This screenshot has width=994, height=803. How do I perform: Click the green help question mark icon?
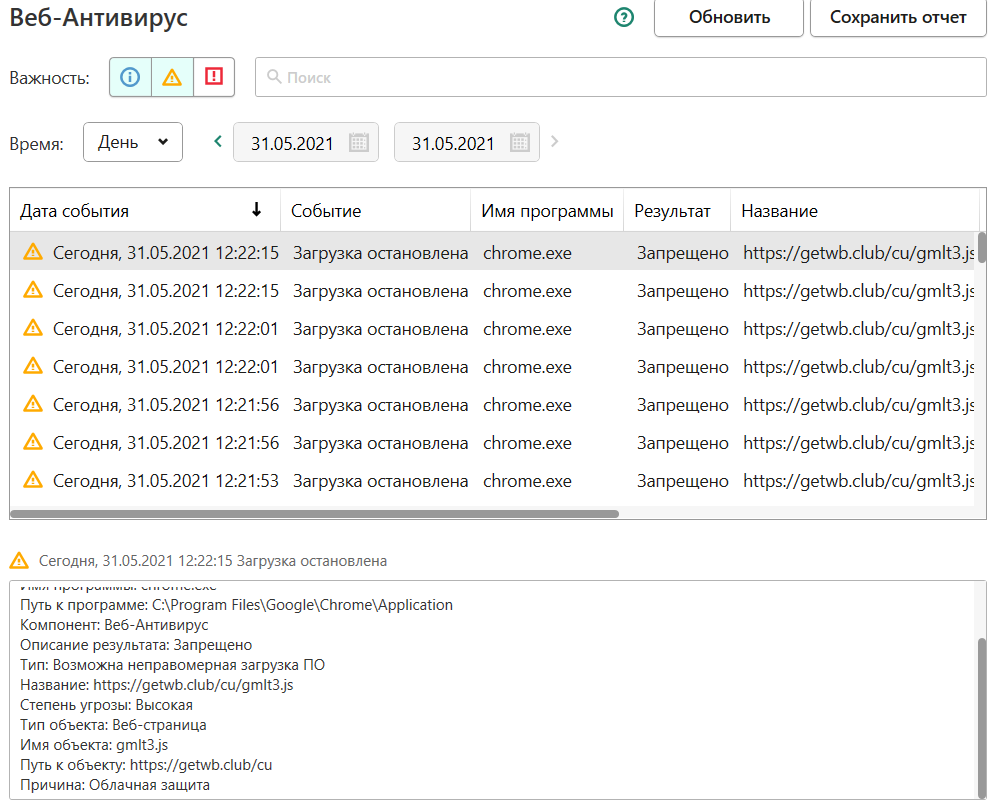tap(625, 17)
